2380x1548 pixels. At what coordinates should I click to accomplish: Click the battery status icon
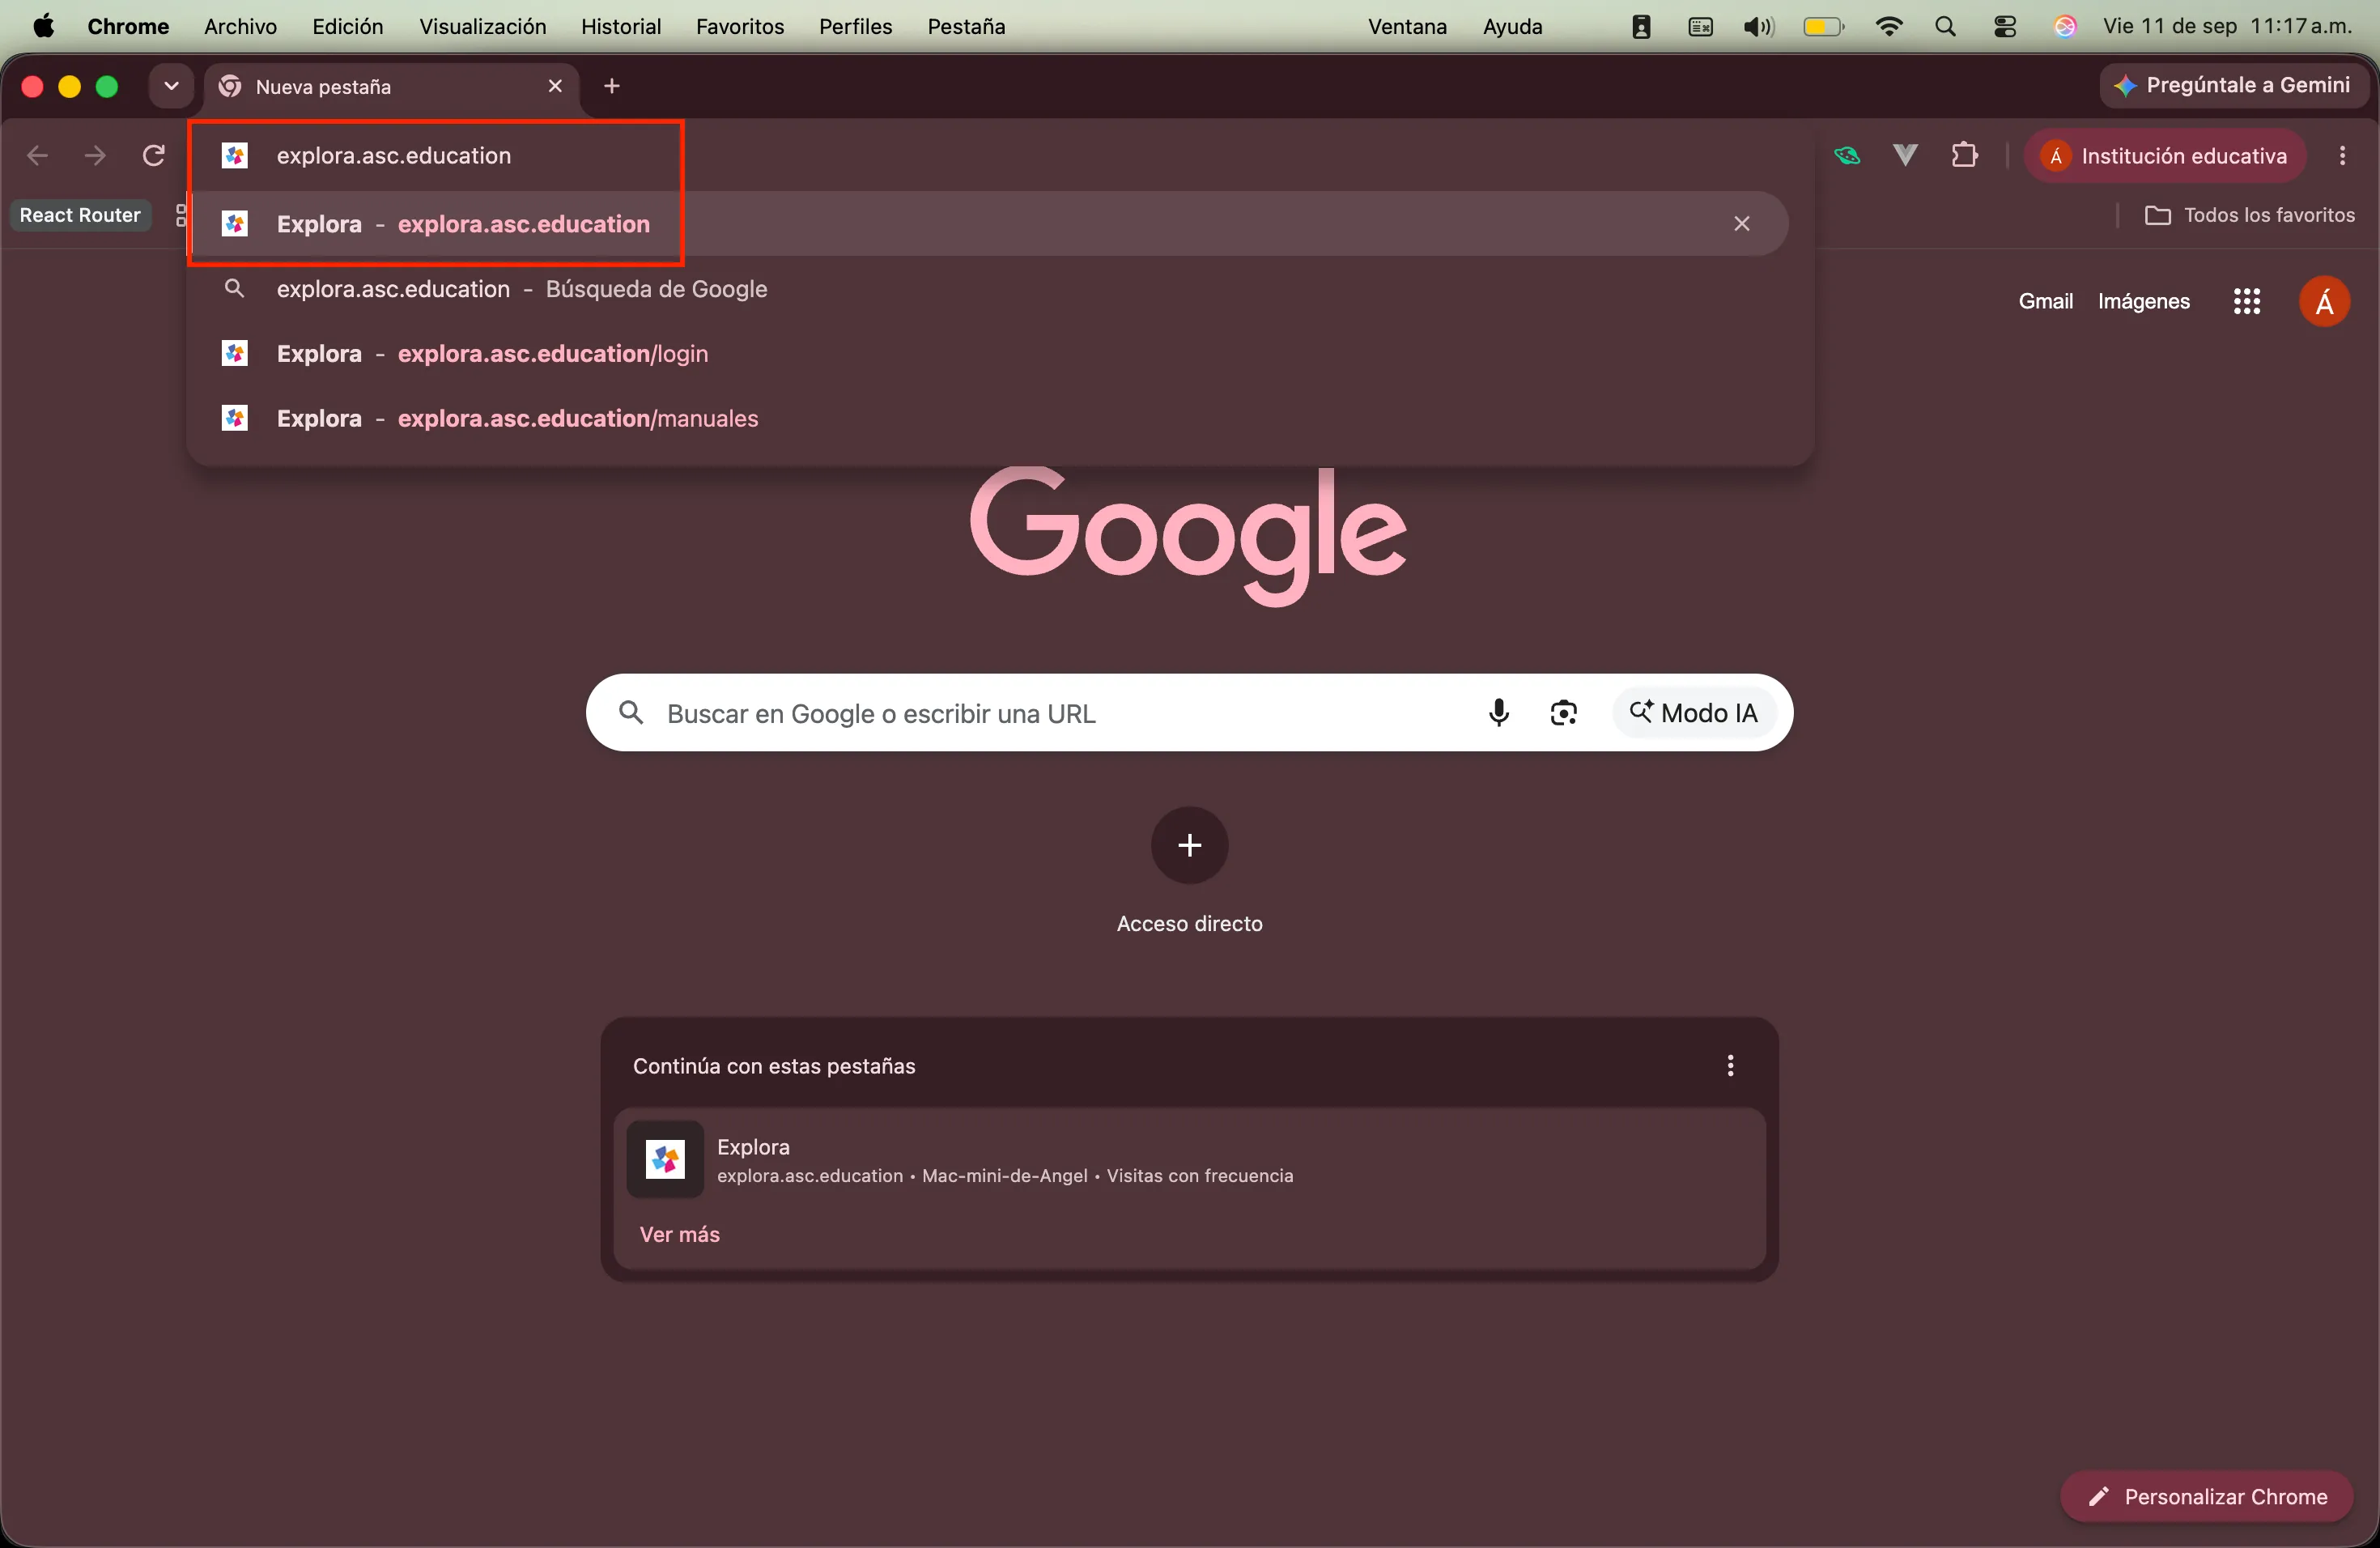tap(1823, 27)
